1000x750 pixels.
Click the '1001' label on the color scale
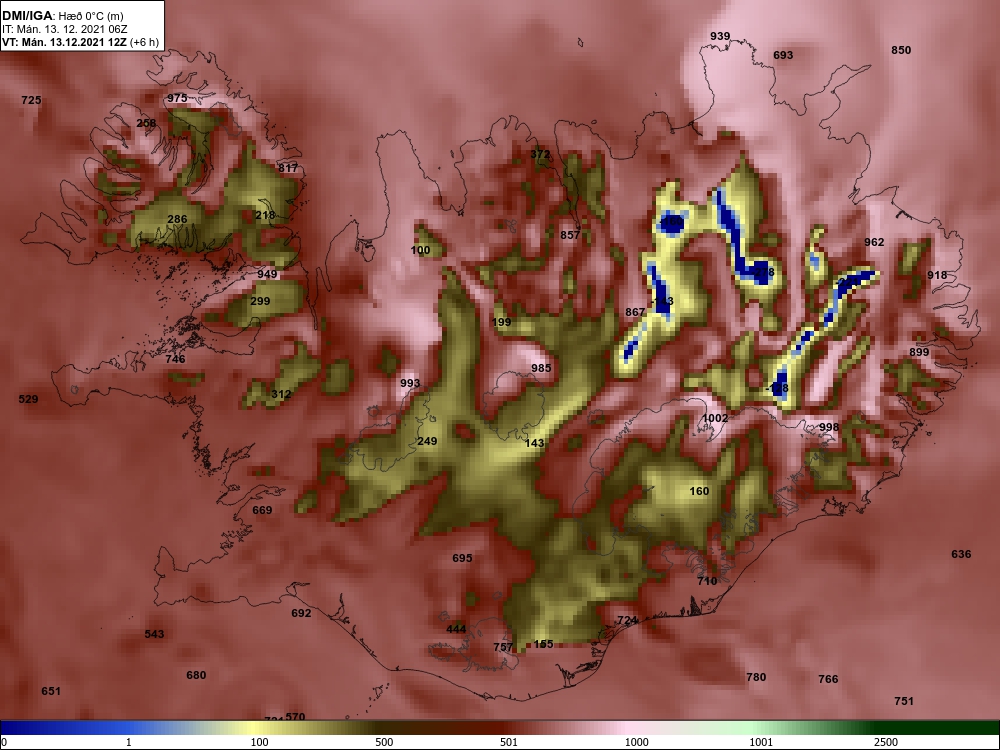(x=761, y=742)
